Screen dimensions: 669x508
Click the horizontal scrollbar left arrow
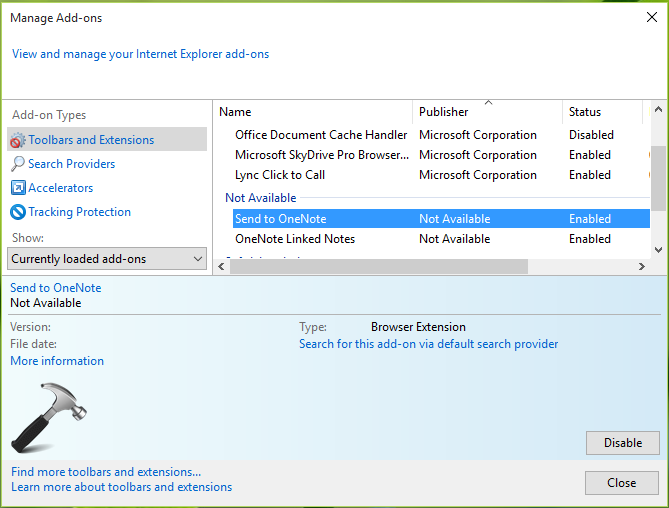pos(221,267)
